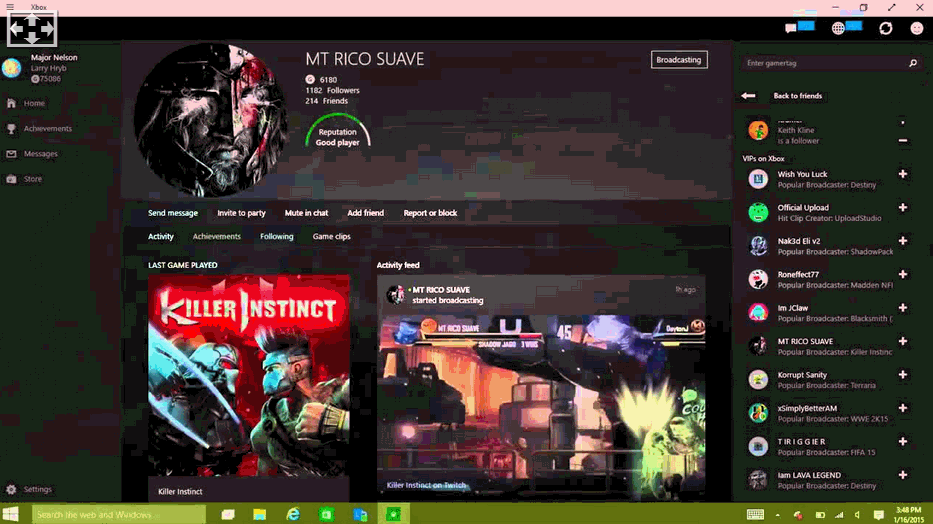
Task: Switch to the Following tab
Action: (x=277, y=236)
